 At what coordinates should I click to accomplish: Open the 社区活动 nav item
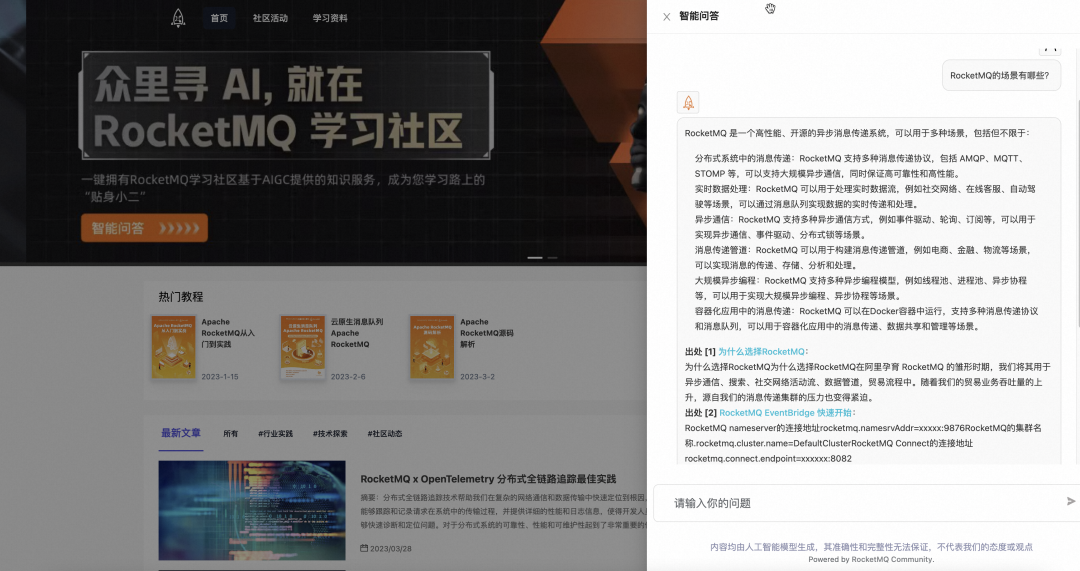click(270, 18)
